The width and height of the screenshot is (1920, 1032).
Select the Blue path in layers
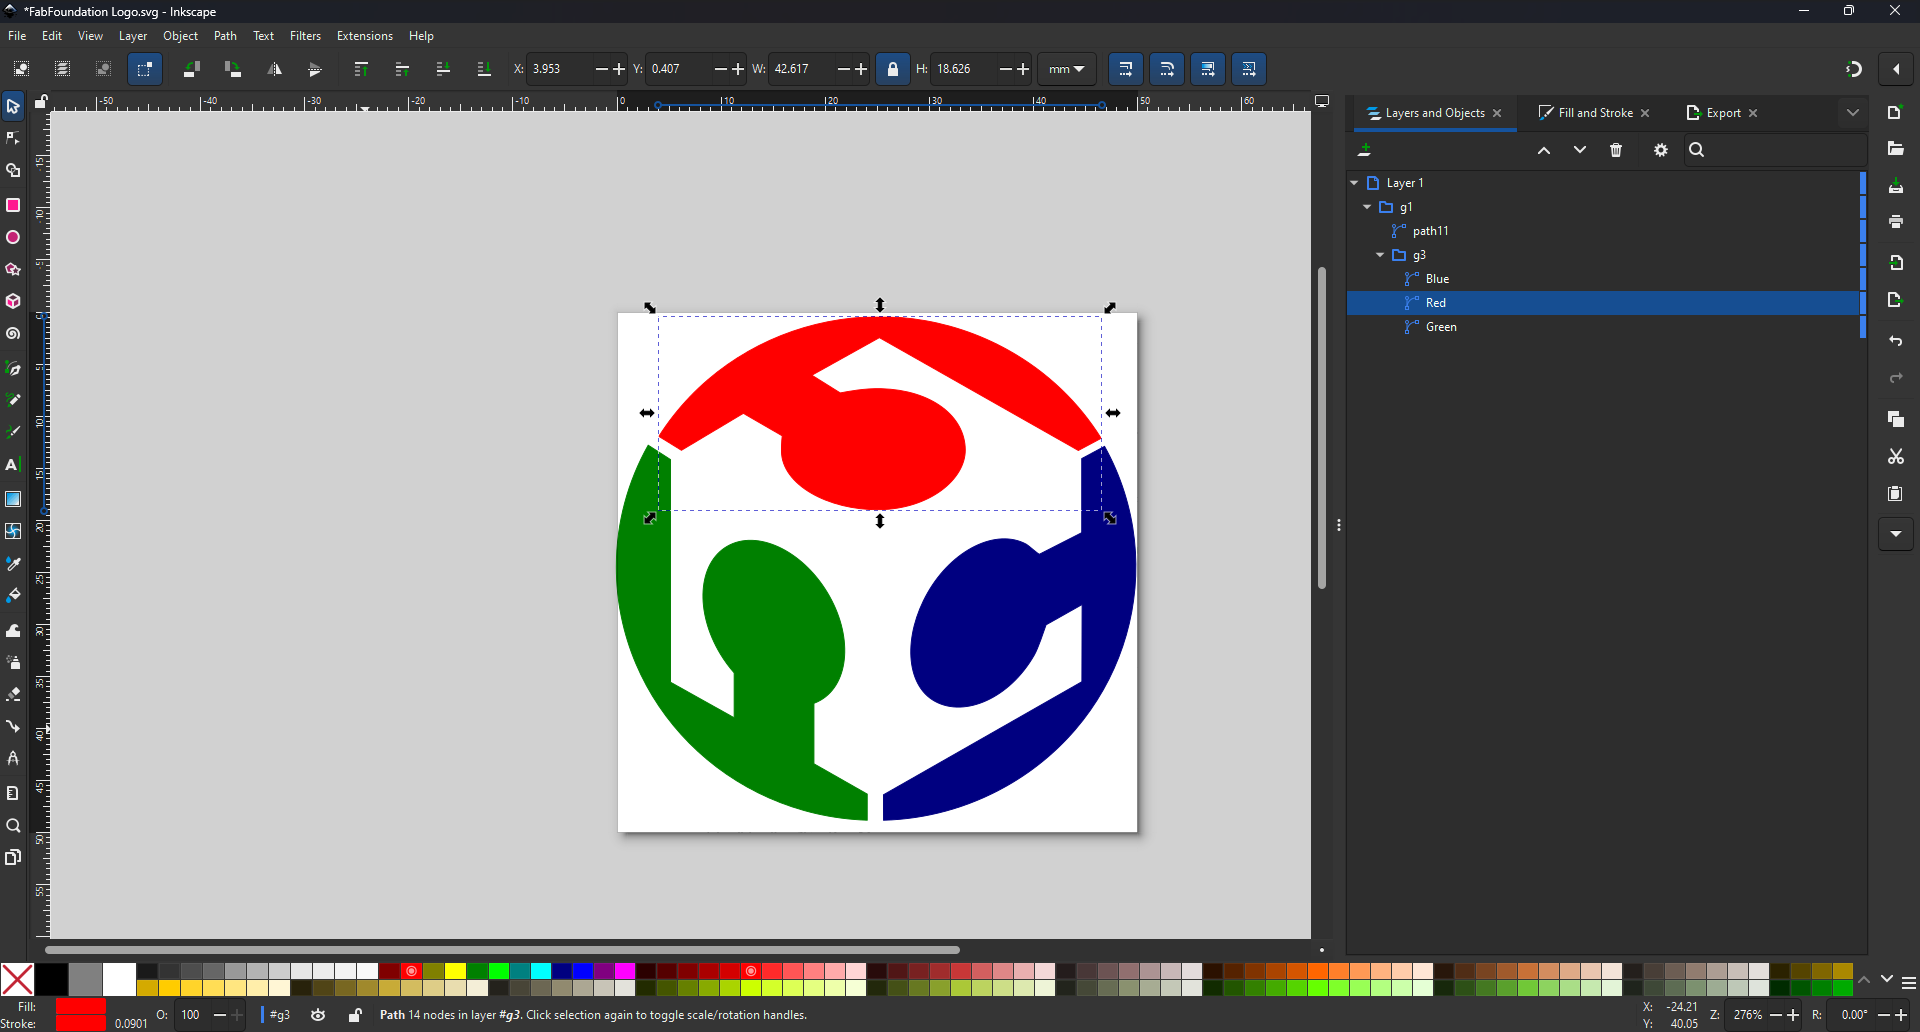1438,279
